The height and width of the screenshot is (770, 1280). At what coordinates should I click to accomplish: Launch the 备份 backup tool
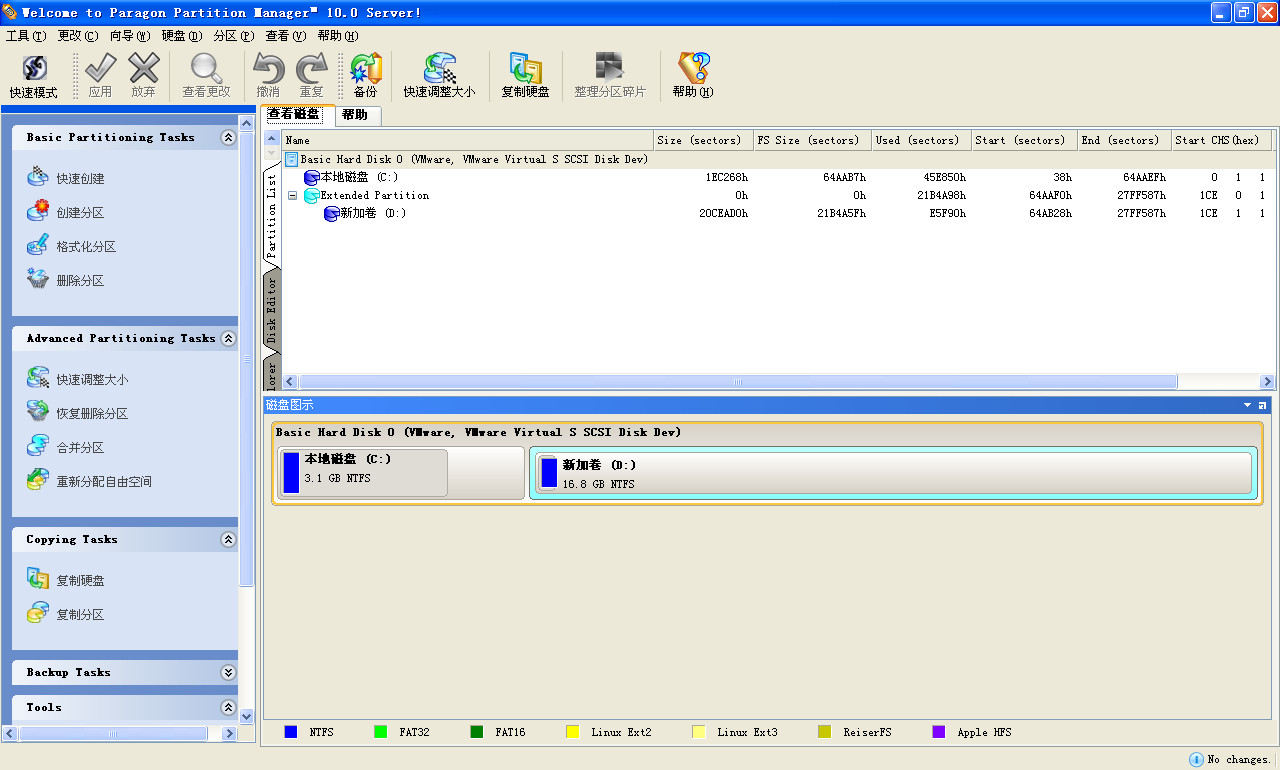coord(365,76)
